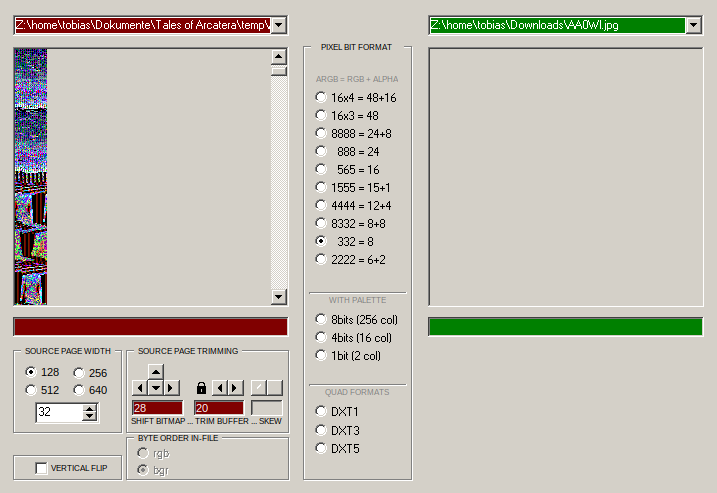This screenshot has width=717, height=493.
Task: Select the DXT5 quad format
Action: (x=337, y=448)
